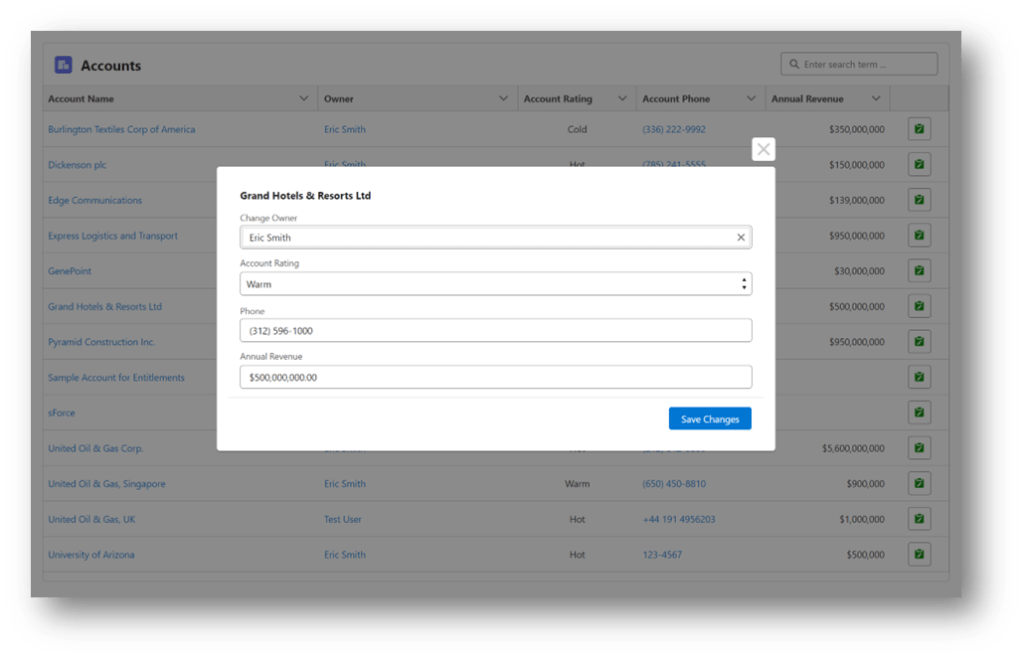Clear the Eric Smith owner selection

point(741,238)
